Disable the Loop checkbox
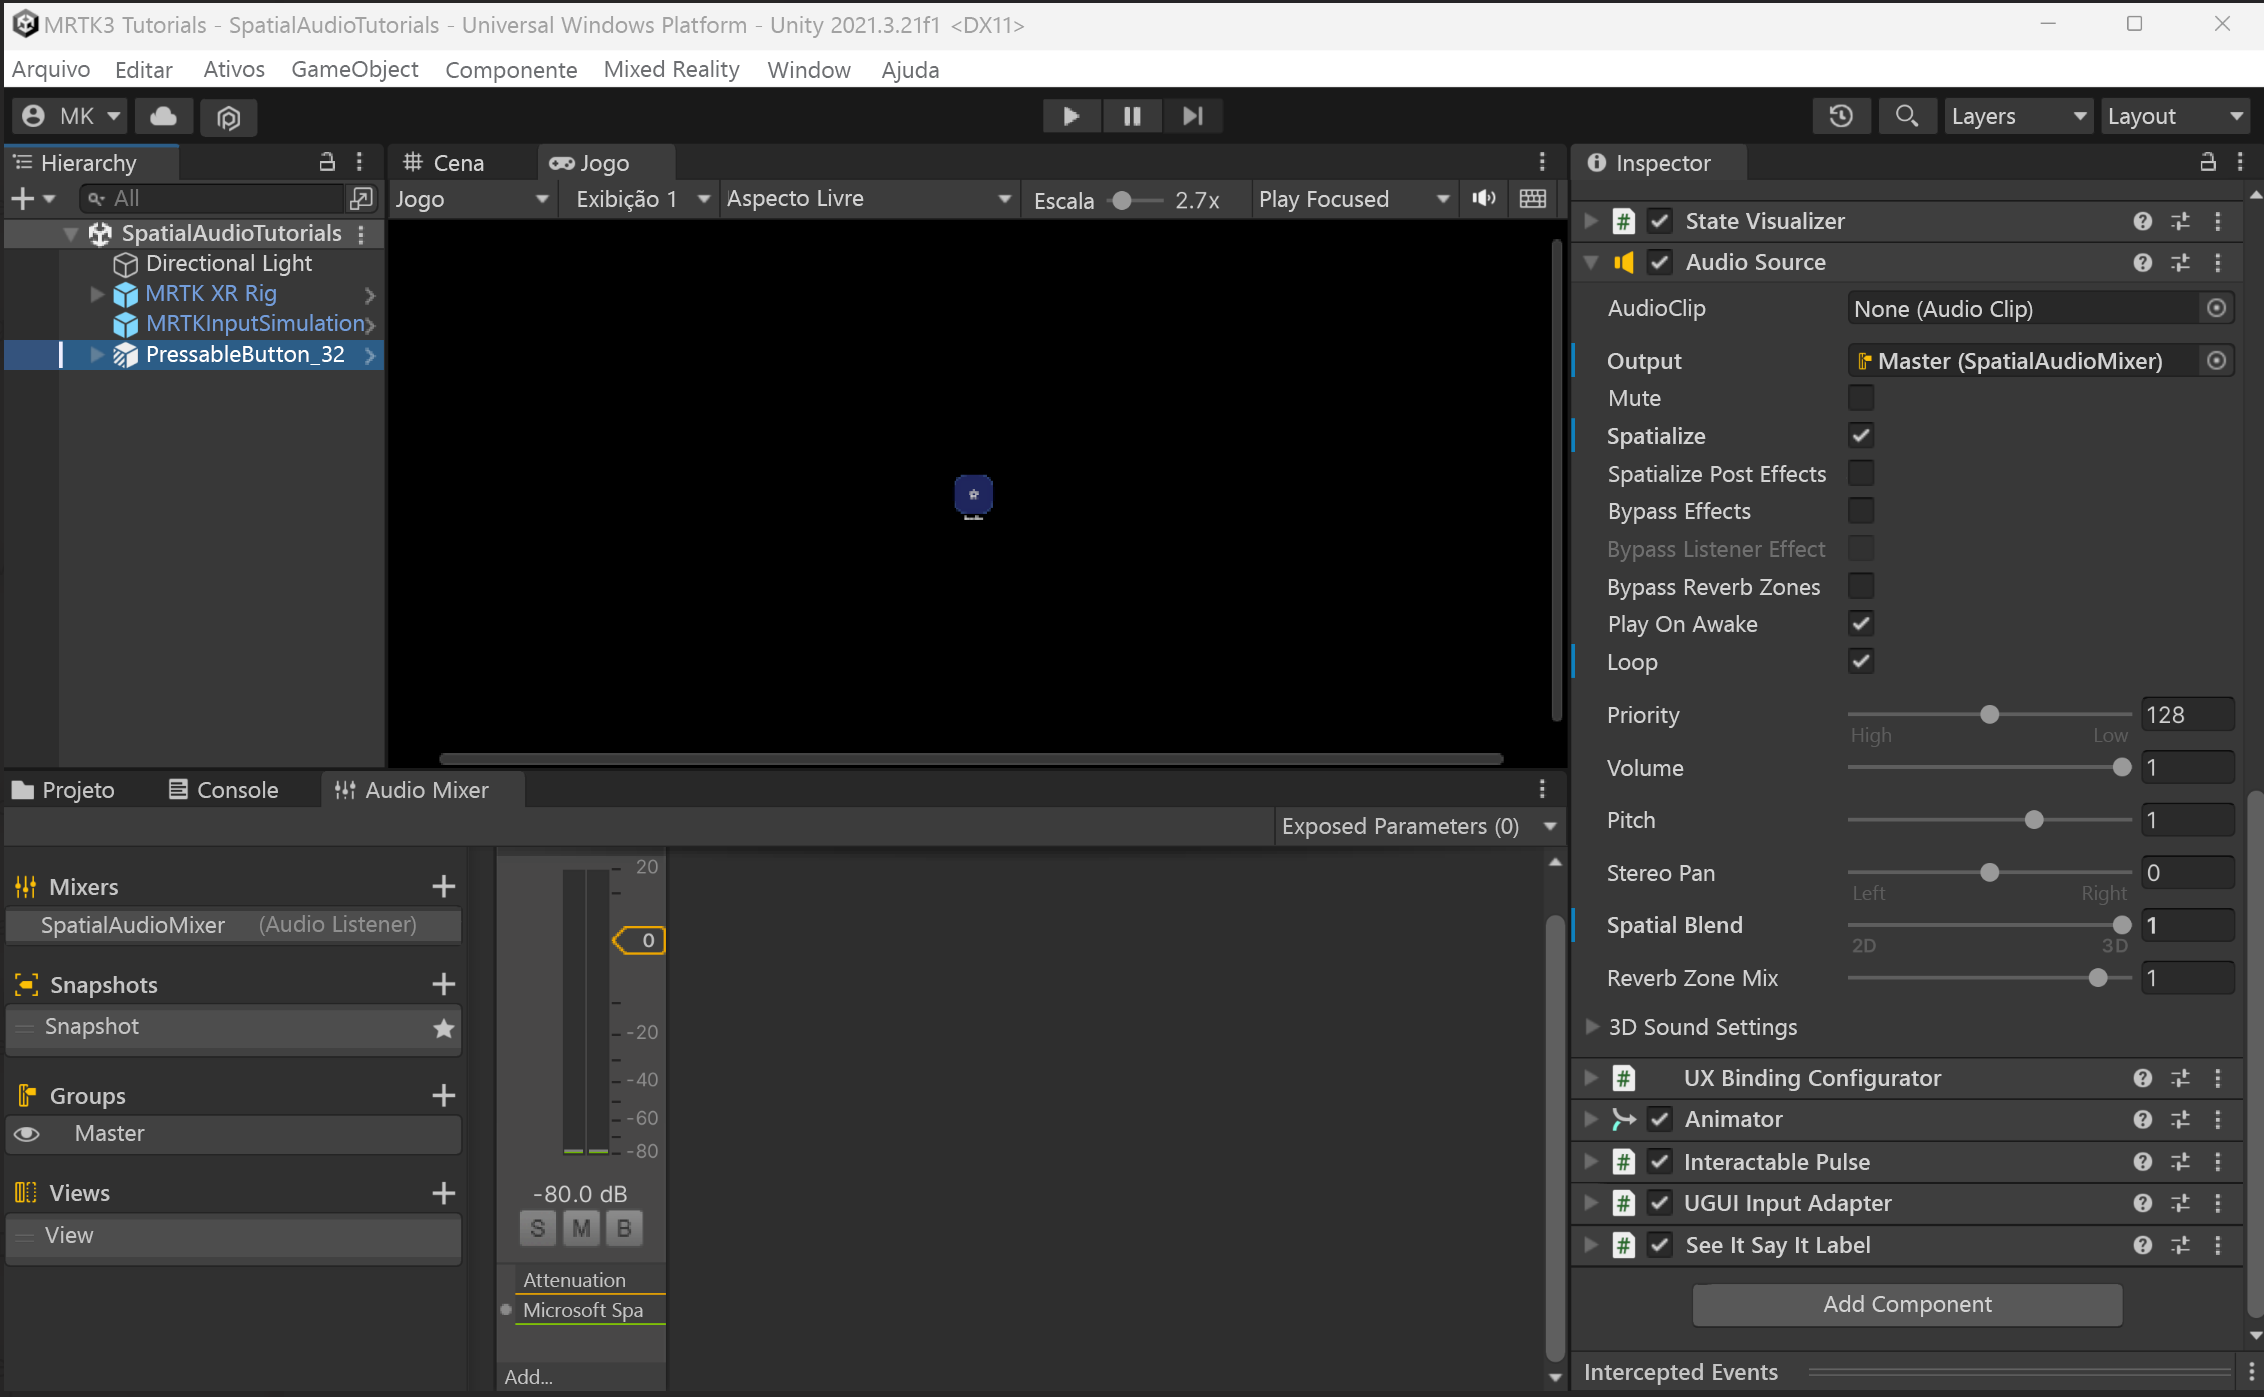Image resolution: width=2264 pixels, height=1397 pixels. [x=1861, y=661]
